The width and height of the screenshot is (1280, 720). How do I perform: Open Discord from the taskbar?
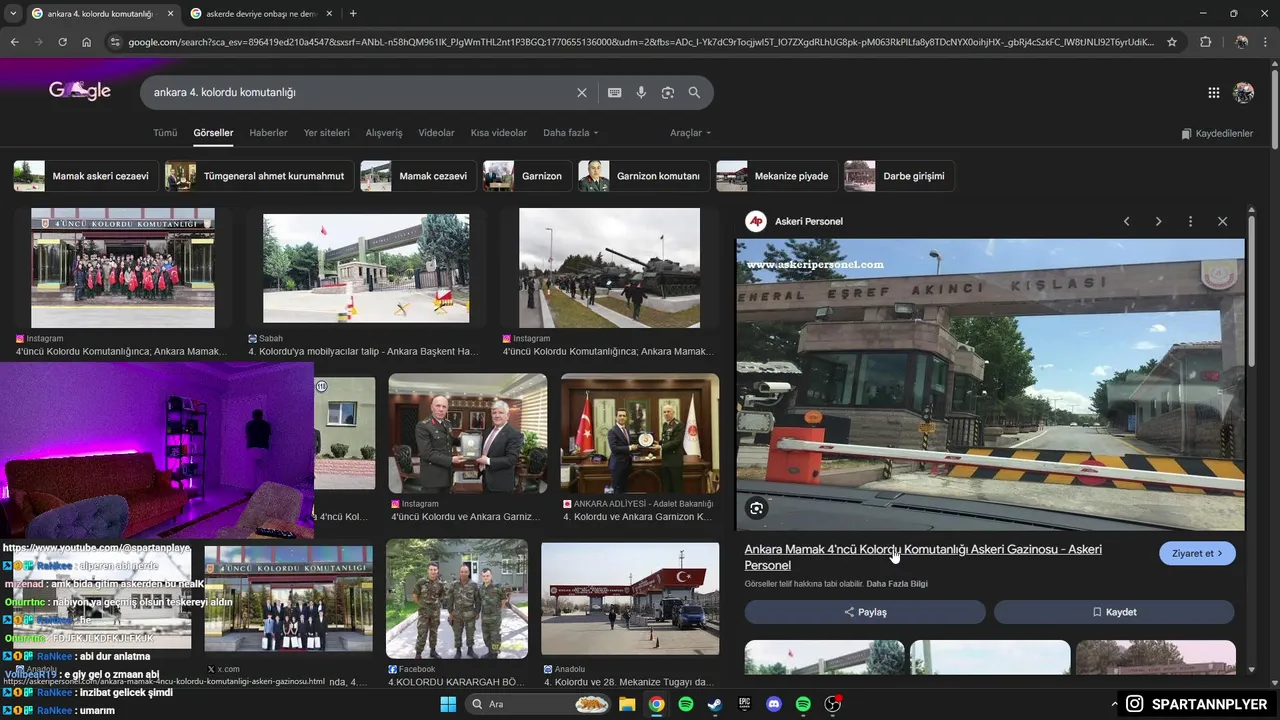[x=773, y=704]
